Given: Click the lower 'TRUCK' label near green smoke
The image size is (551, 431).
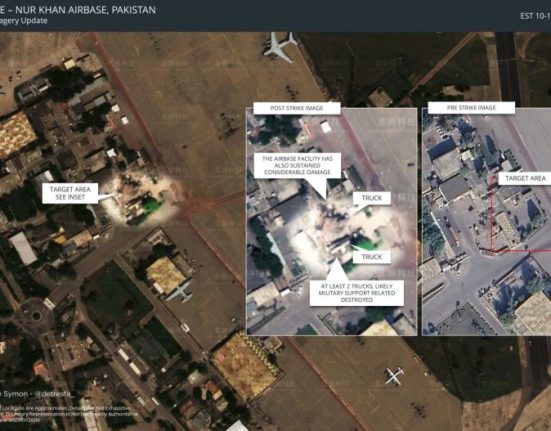Looking at the screenshot, I should 372,257.
